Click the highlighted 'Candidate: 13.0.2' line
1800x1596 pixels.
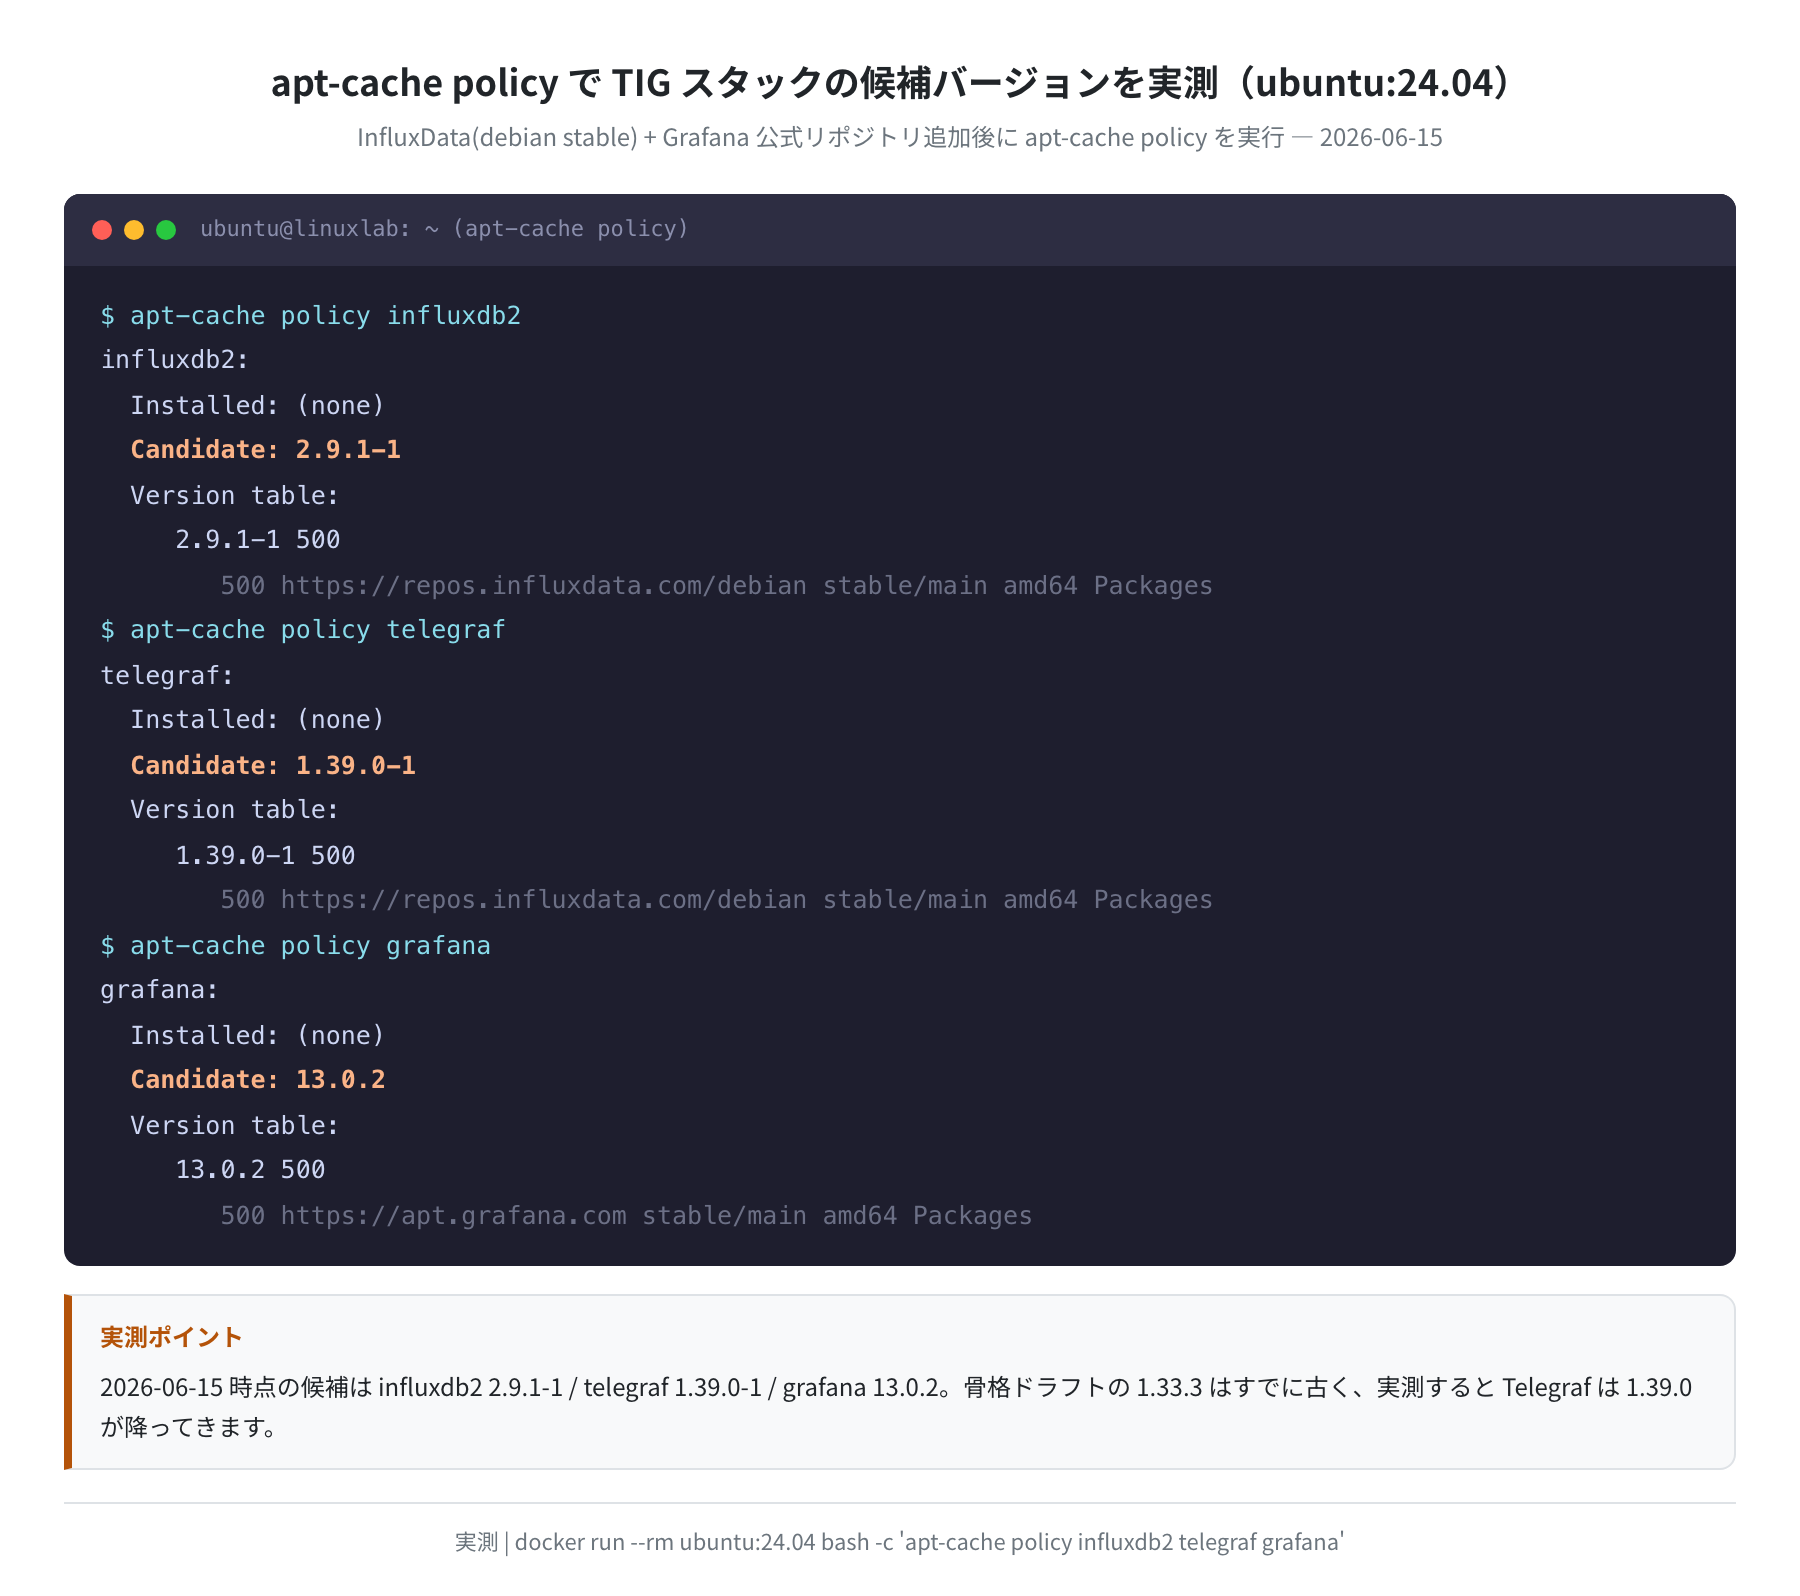coord(258,1080)
